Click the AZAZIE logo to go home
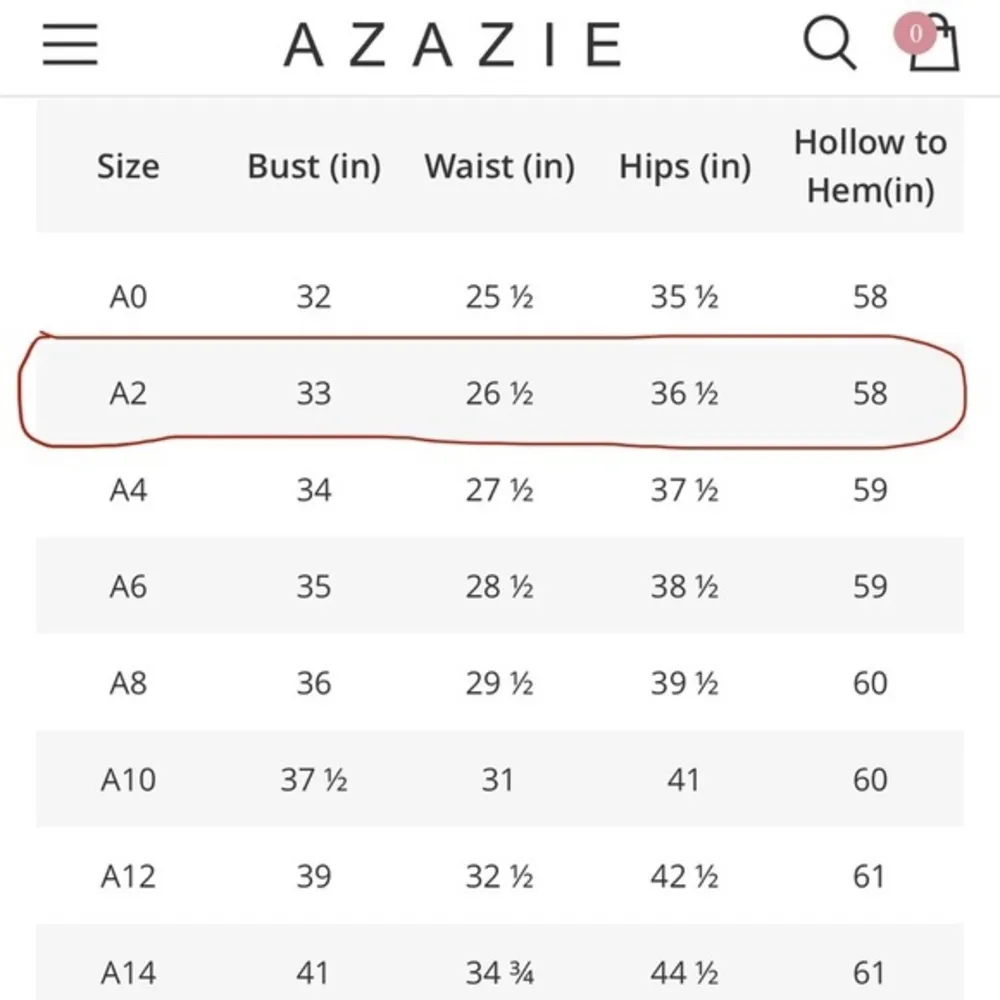Viewport: 1000px width, 1000px height. pyautogui.click(x=453, y=45)
